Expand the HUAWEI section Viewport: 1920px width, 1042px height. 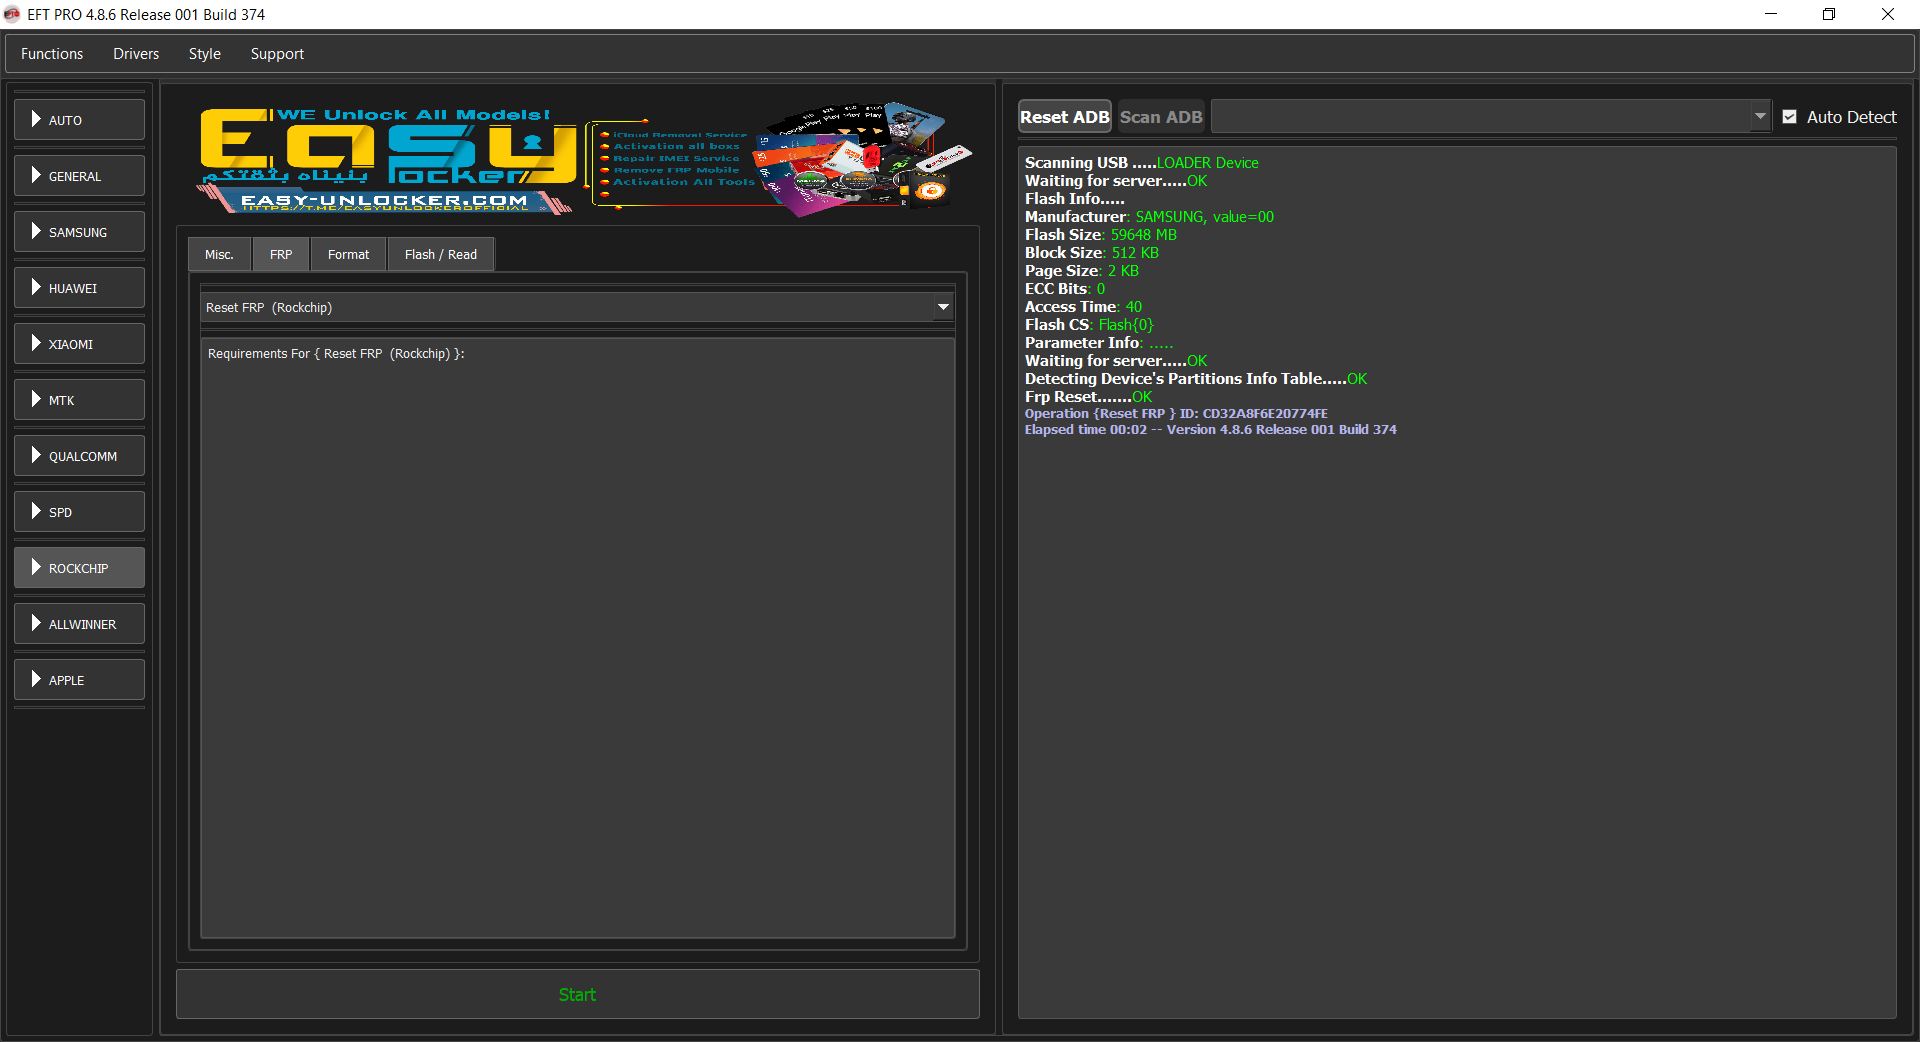coord(79,288)
